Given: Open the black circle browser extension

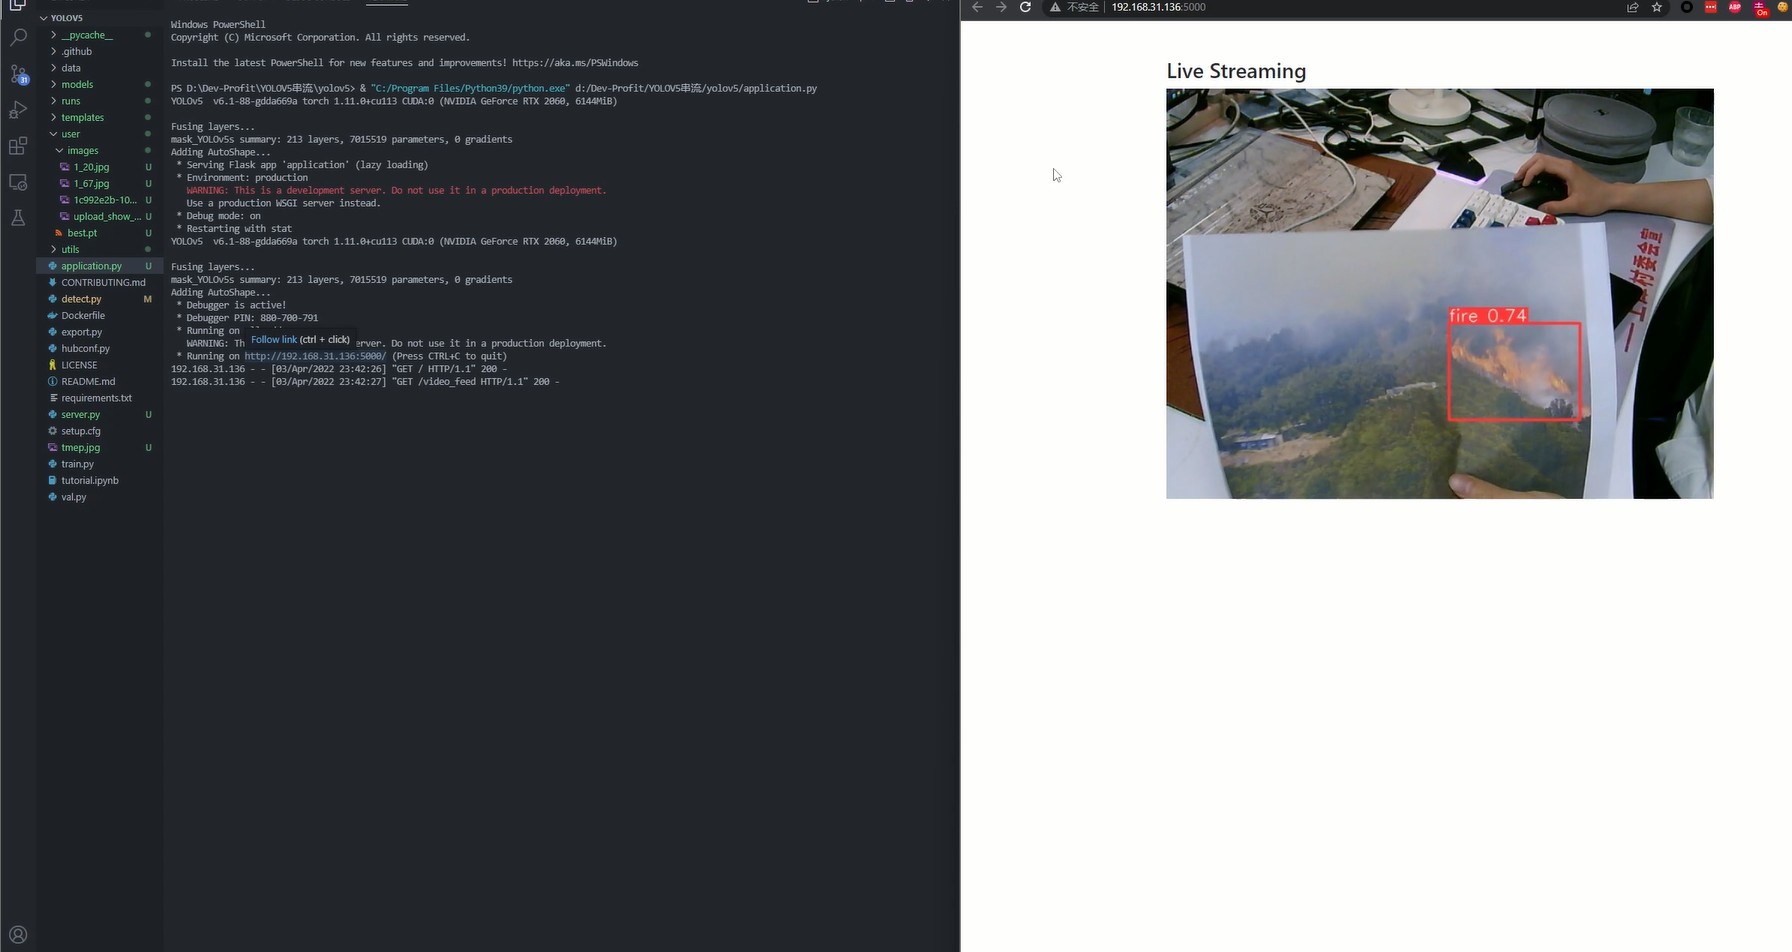Looking at the screenshot, I should click(1687, 7).
